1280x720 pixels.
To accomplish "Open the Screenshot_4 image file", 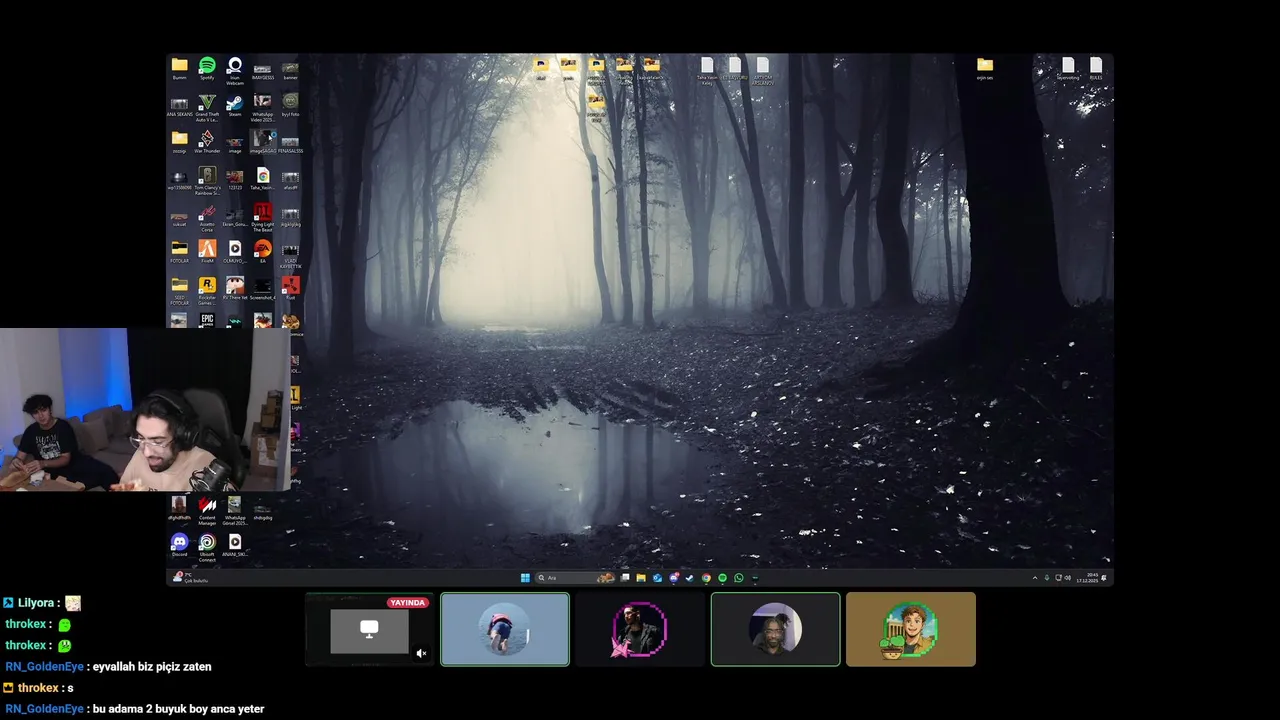I will [262, 289].
